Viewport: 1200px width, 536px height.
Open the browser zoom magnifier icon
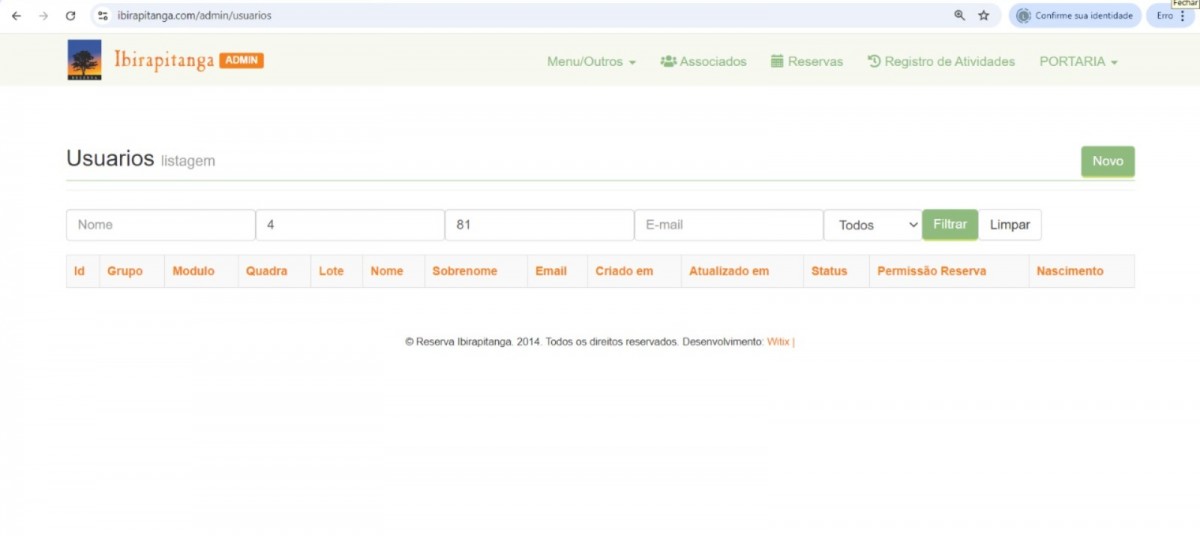click(x=960, y=16)
